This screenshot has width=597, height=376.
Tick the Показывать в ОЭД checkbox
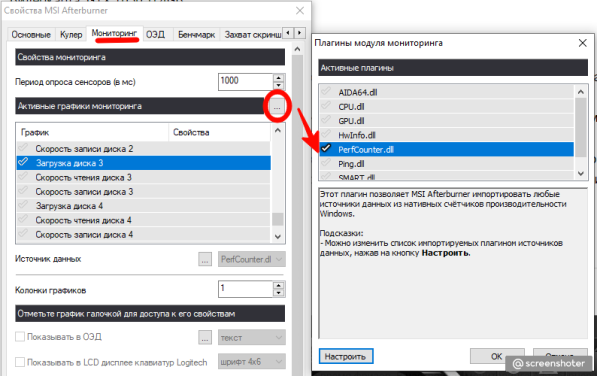20,337
